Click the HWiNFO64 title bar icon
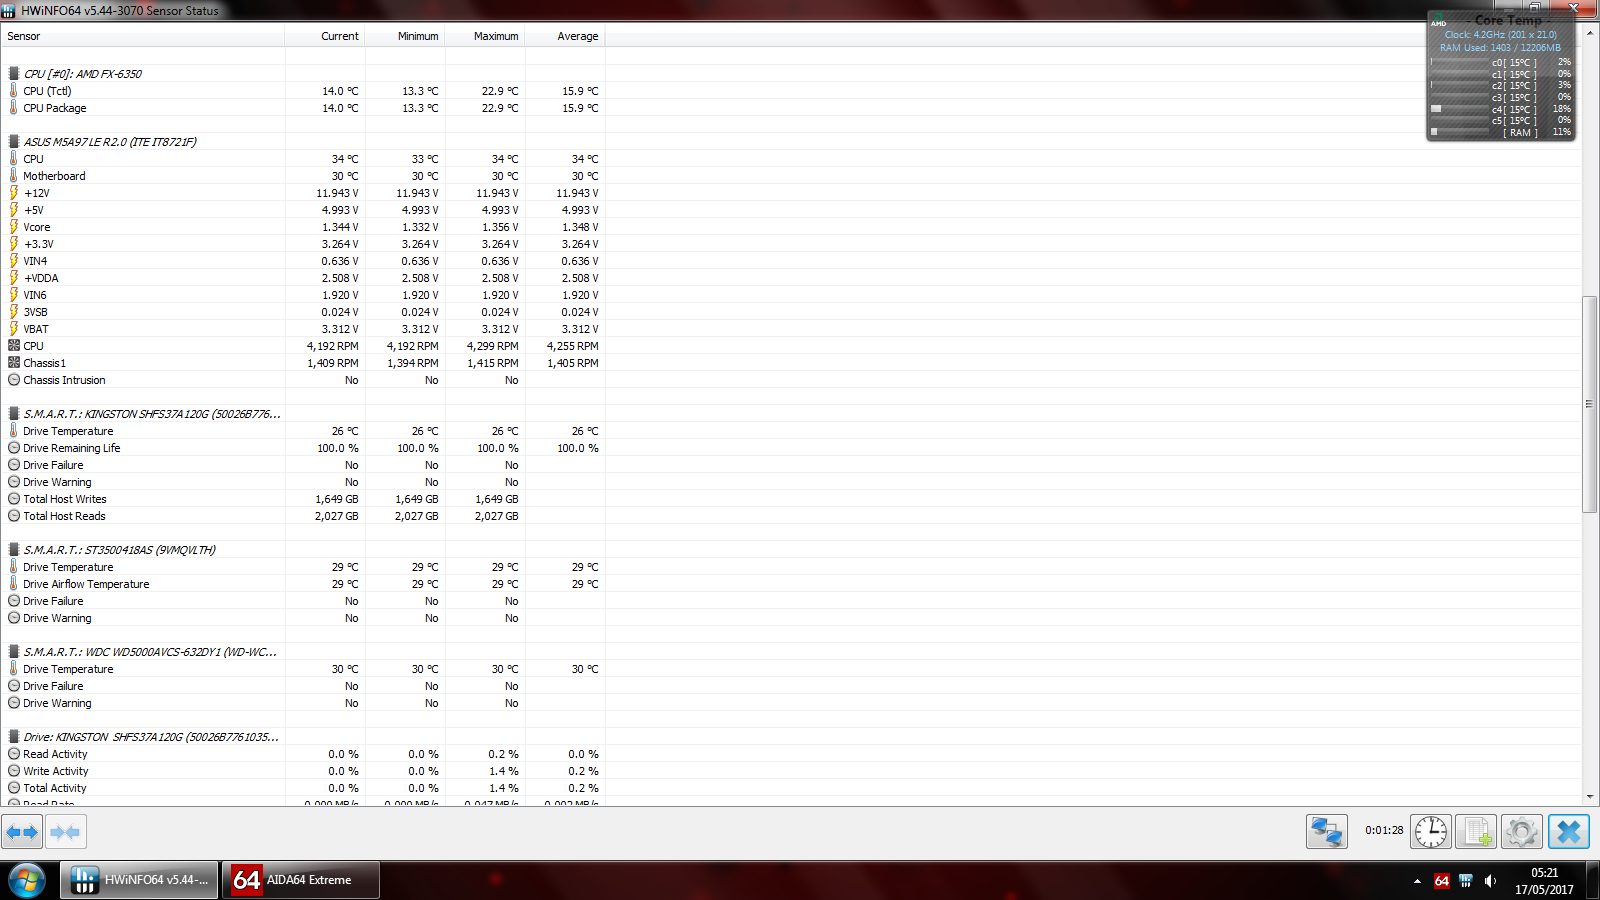This screenshot has width=1600, height=900. click(9, 11)
